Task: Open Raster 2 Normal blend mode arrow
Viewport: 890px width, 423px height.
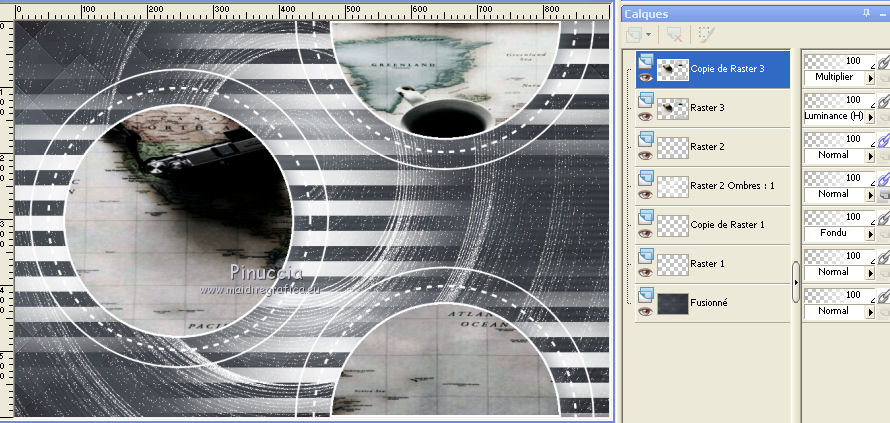Action: click(870, 156)
